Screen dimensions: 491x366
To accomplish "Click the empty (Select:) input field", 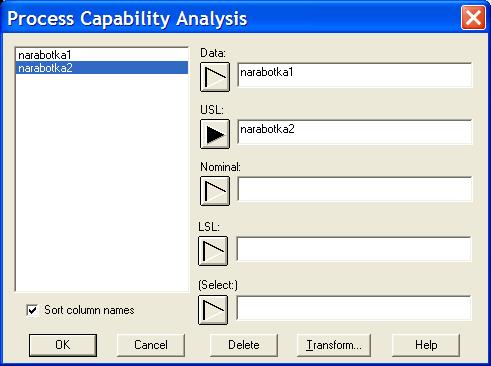I will [x=354, y=308].
